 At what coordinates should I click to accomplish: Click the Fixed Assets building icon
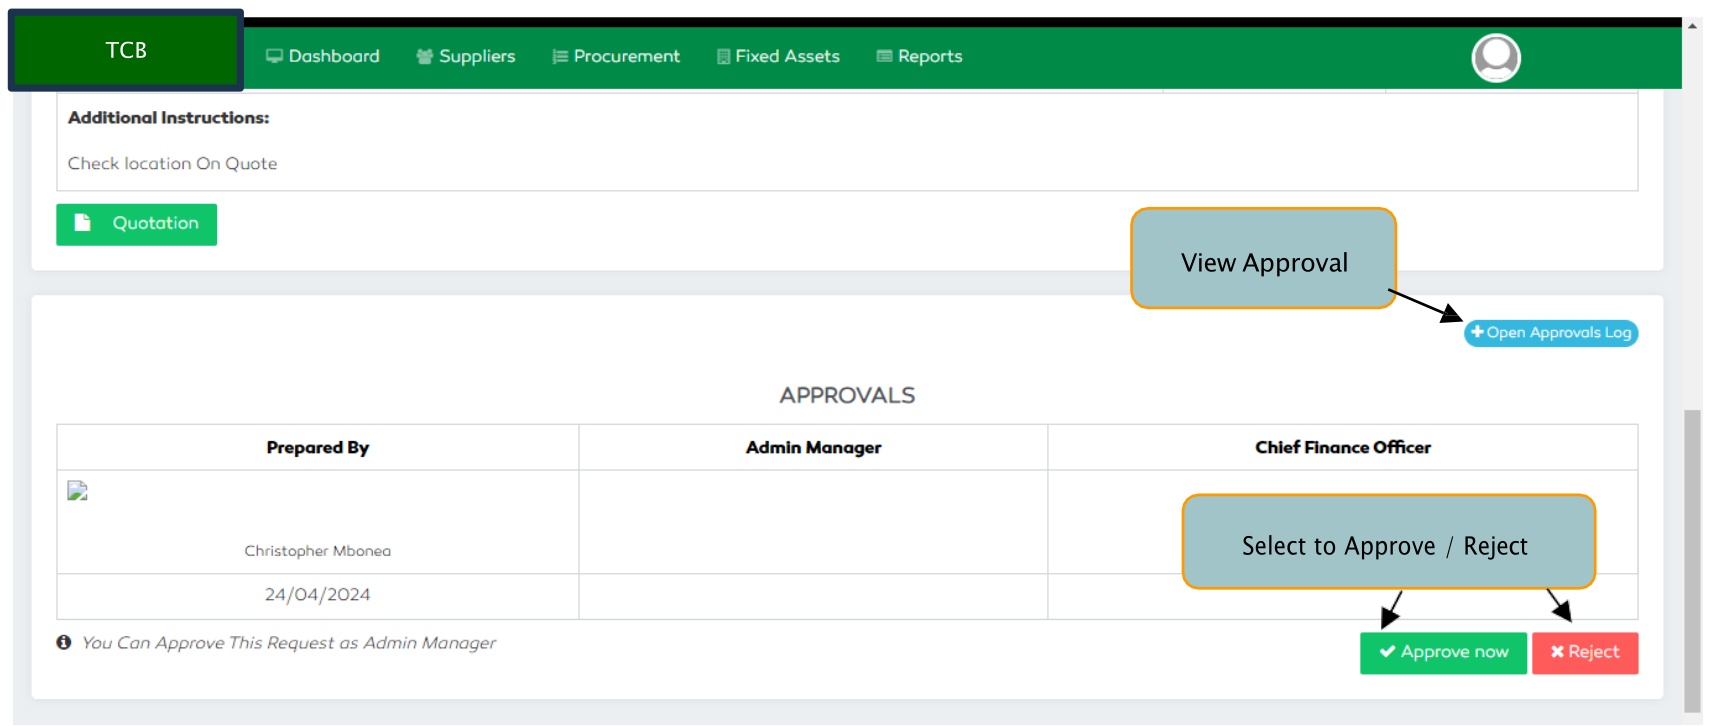tap(723, 57)
